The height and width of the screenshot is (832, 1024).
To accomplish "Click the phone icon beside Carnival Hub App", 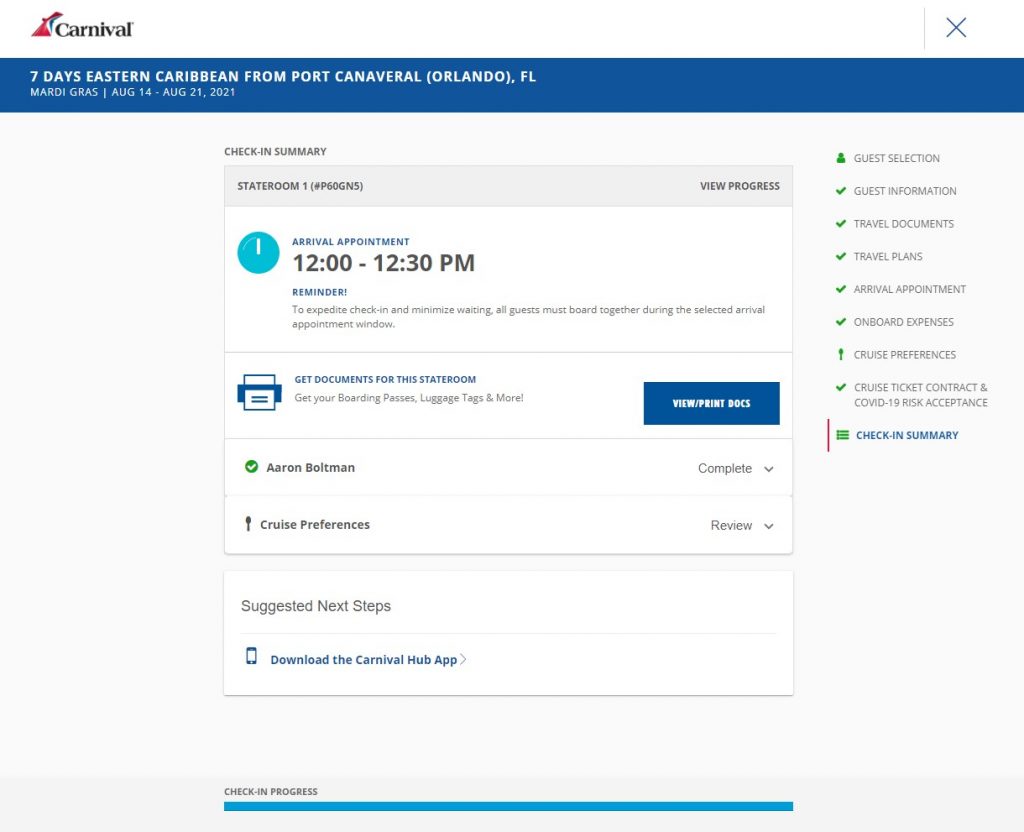I will click(x=251, y=657).
